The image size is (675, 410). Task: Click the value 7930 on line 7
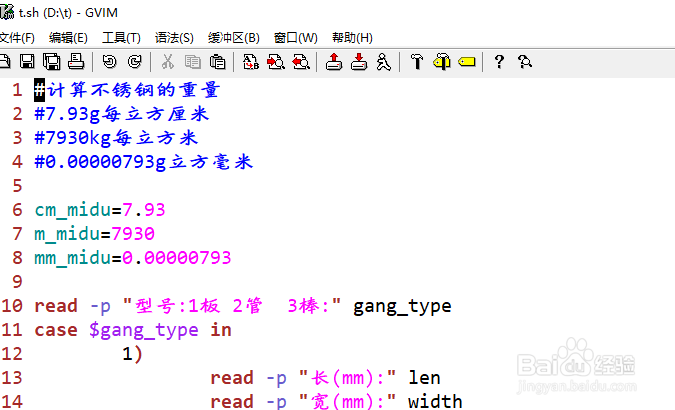[133, 234]
